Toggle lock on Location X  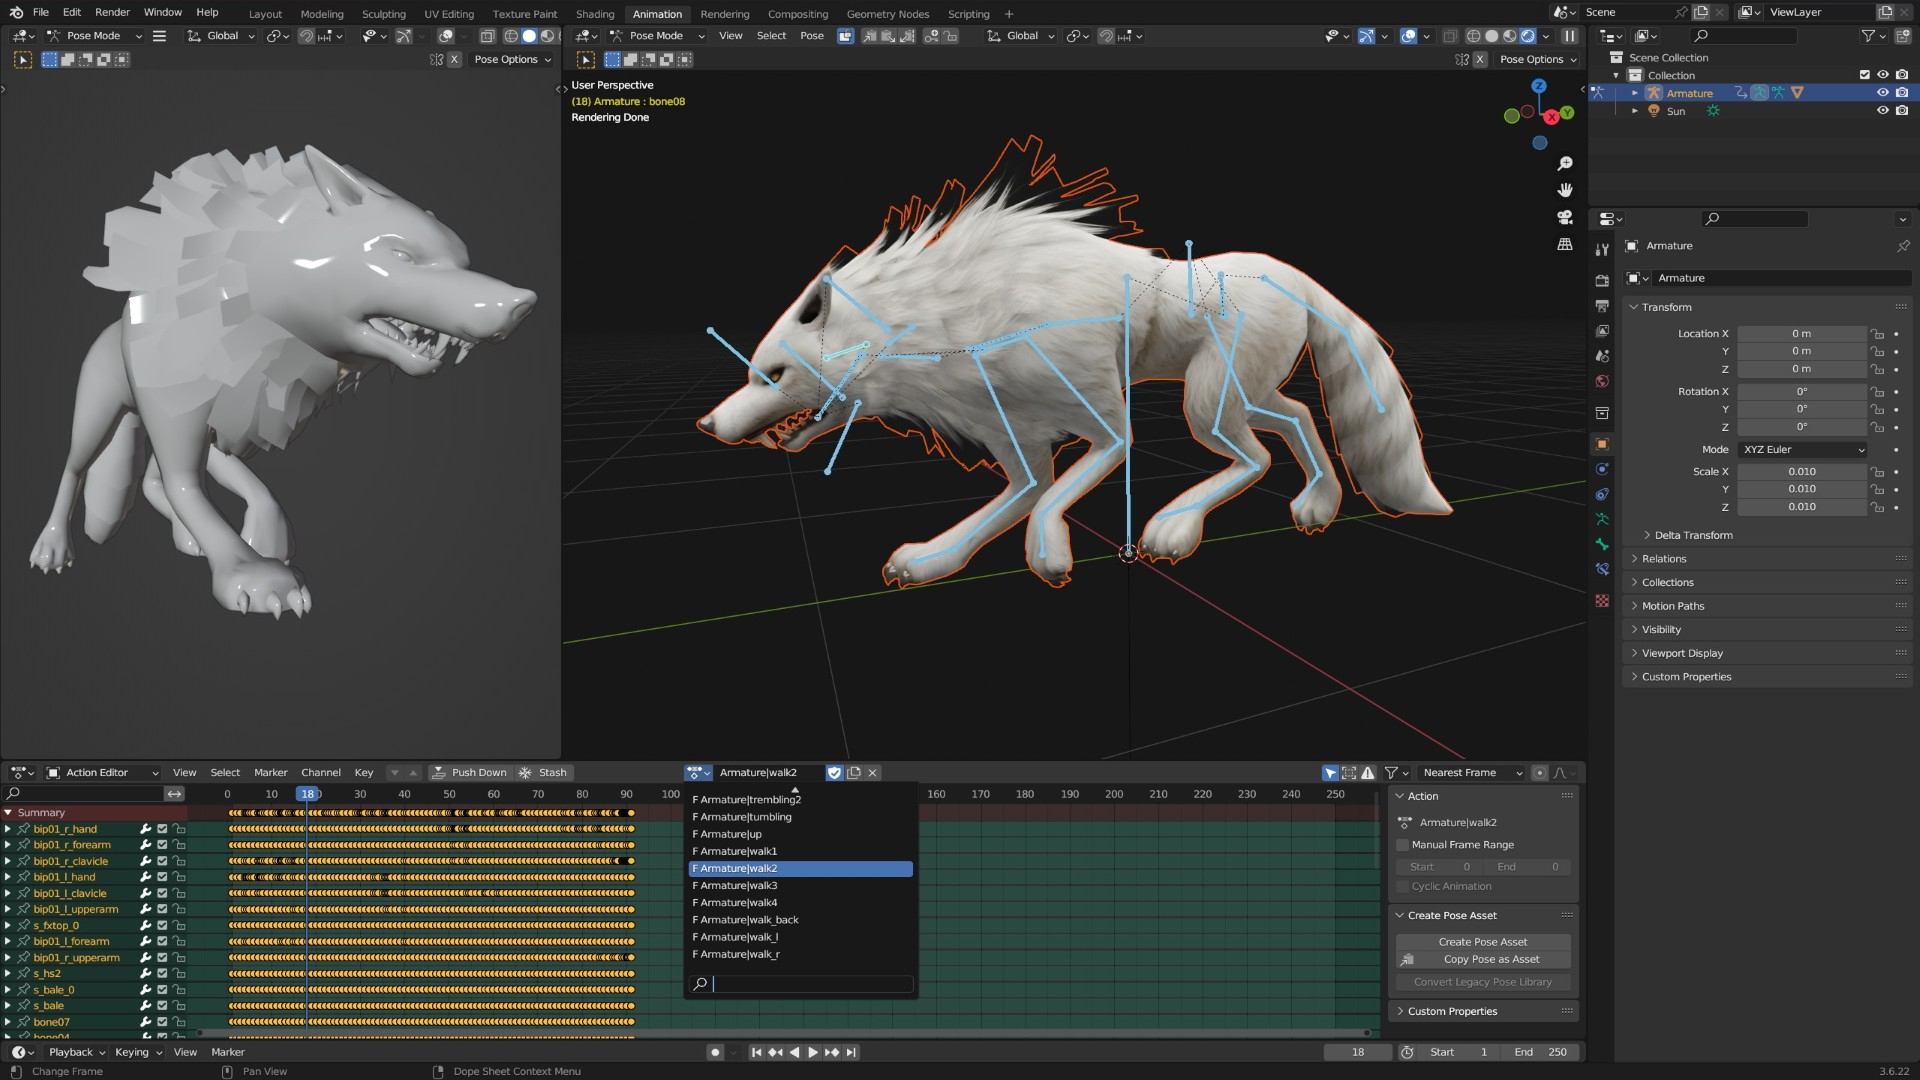point(1878,334)
